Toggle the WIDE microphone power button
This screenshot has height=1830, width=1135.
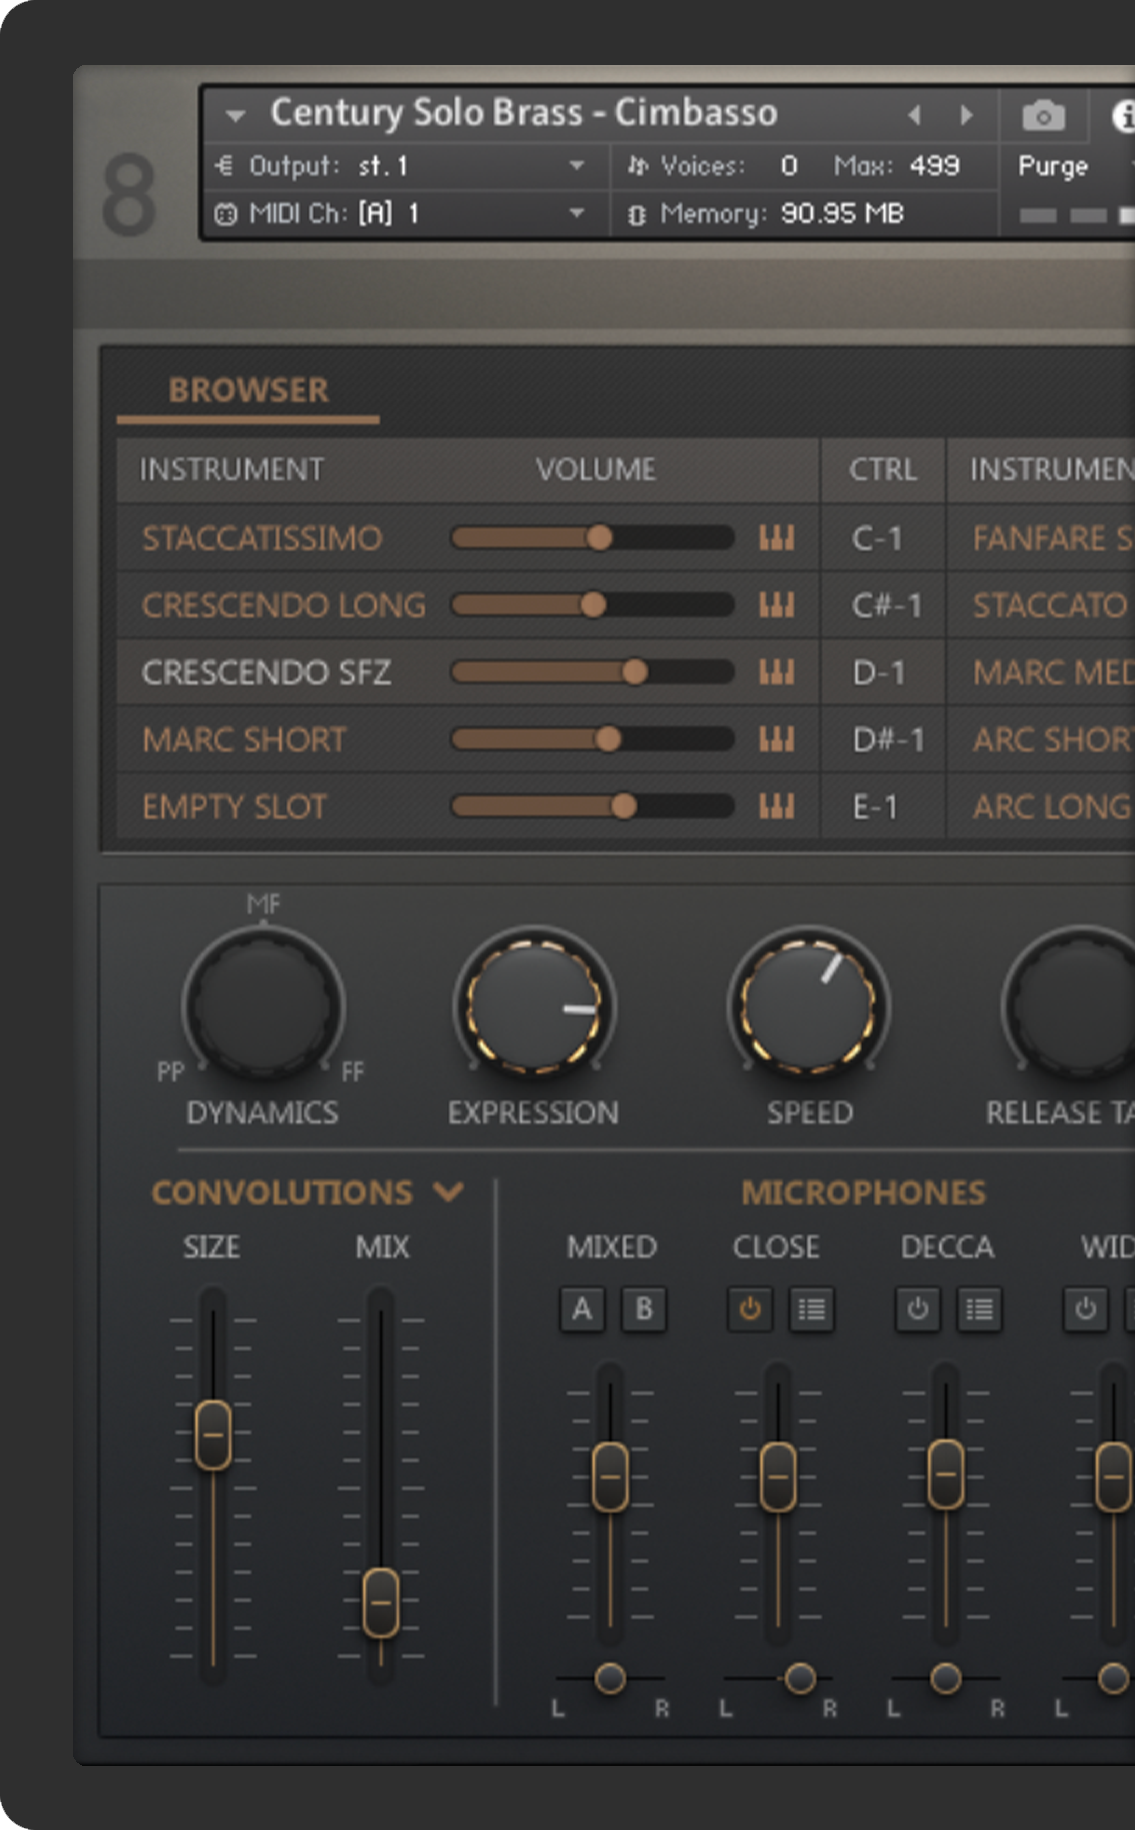pyautogui.click(x=1085, y=1309)
